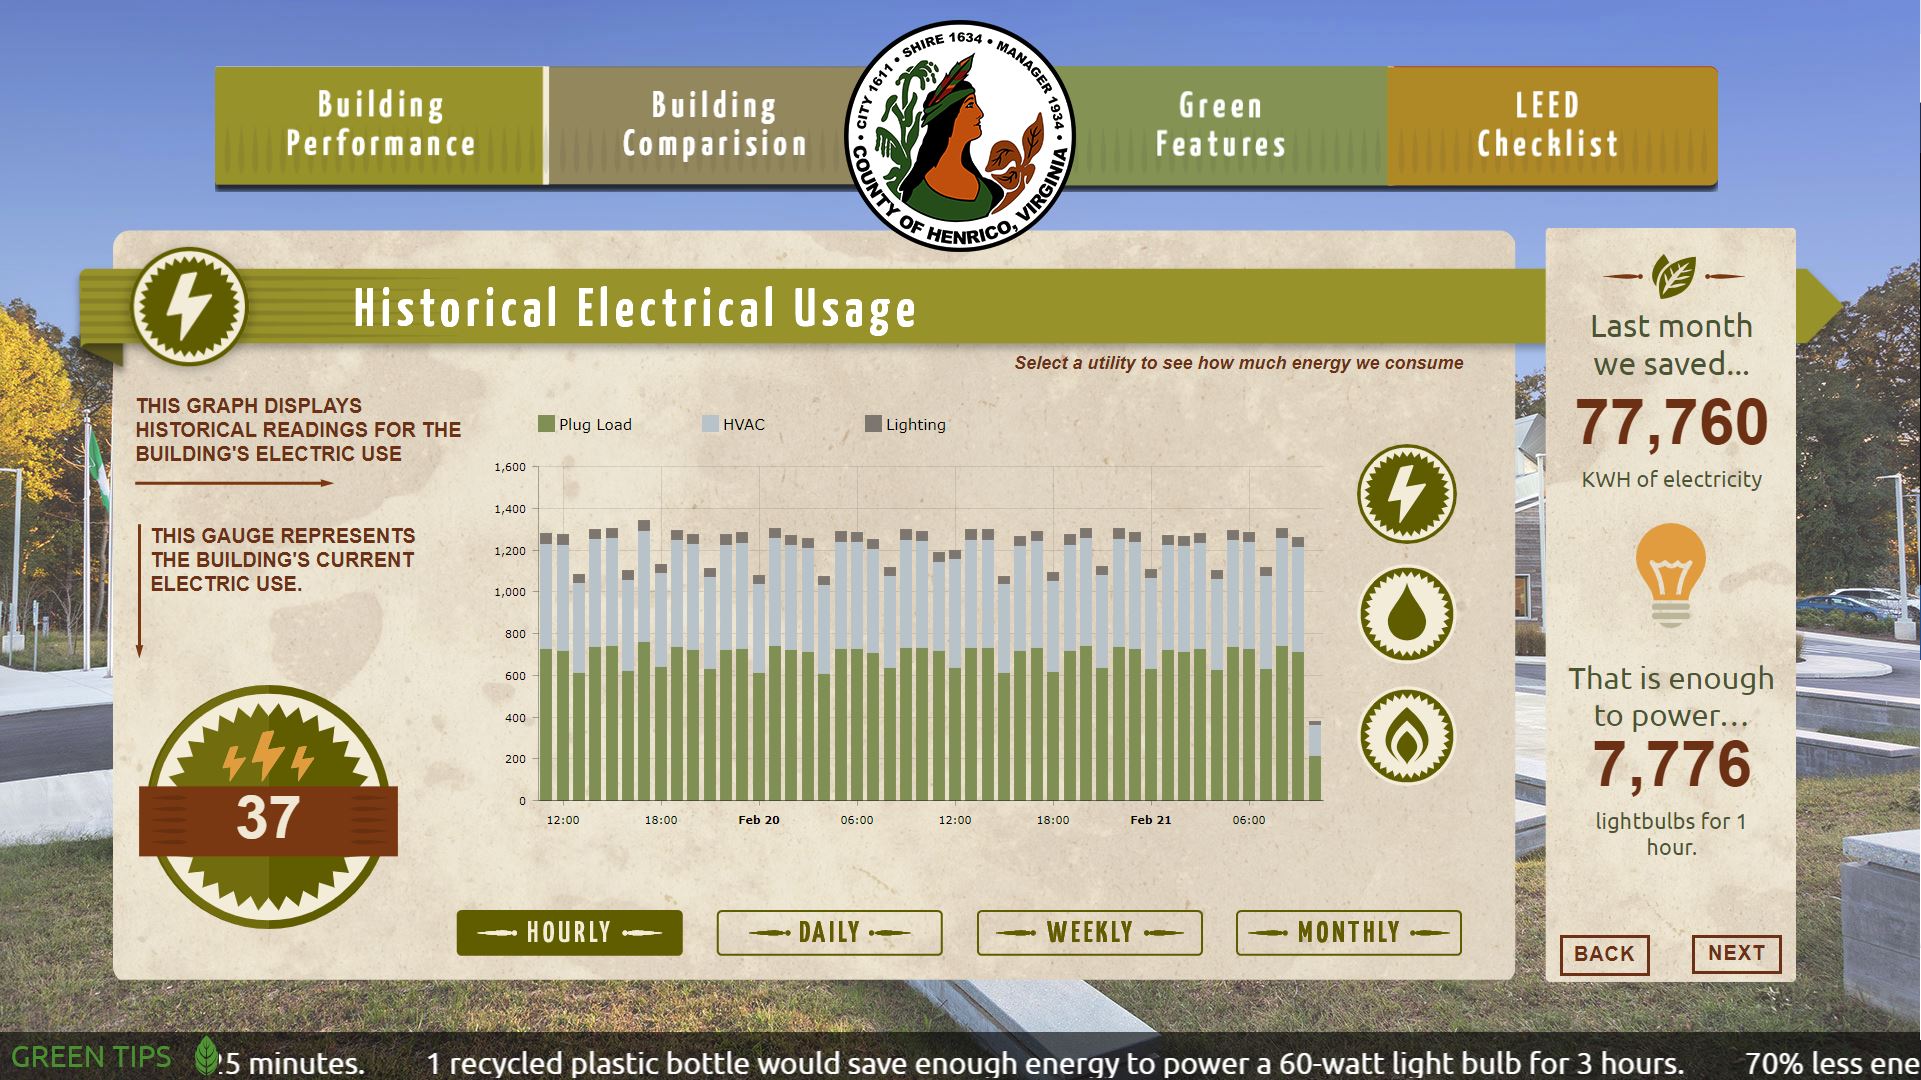The image size is (1921, 1080).
Task: Select the electricity lightning bolt utility icon
Action: pyautogui.click(x=1406, y=494)
